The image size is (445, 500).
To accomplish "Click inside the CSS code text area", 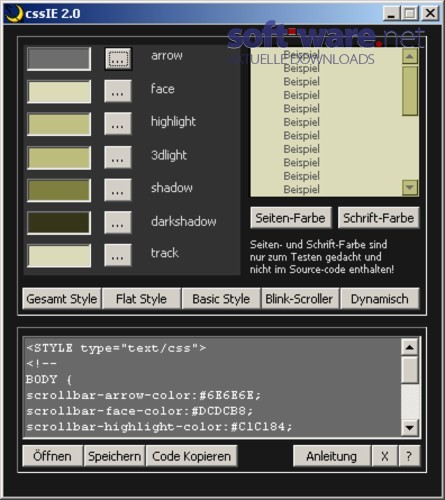I will click(212, 387).
